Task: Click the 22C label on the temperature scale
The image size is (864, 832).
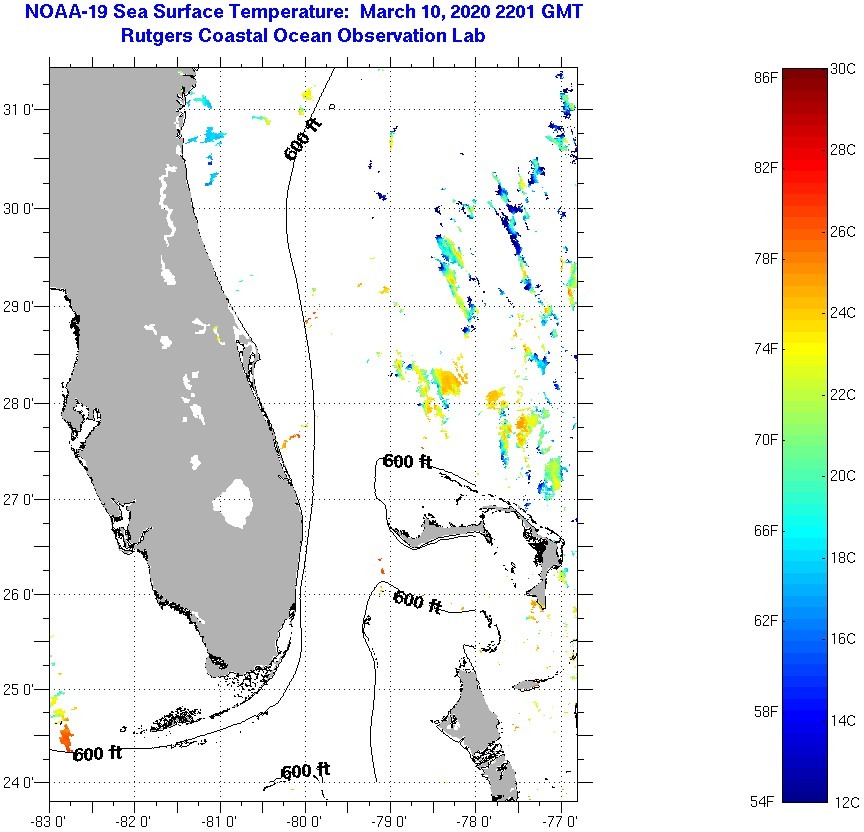Action: (x=842, y=395)
